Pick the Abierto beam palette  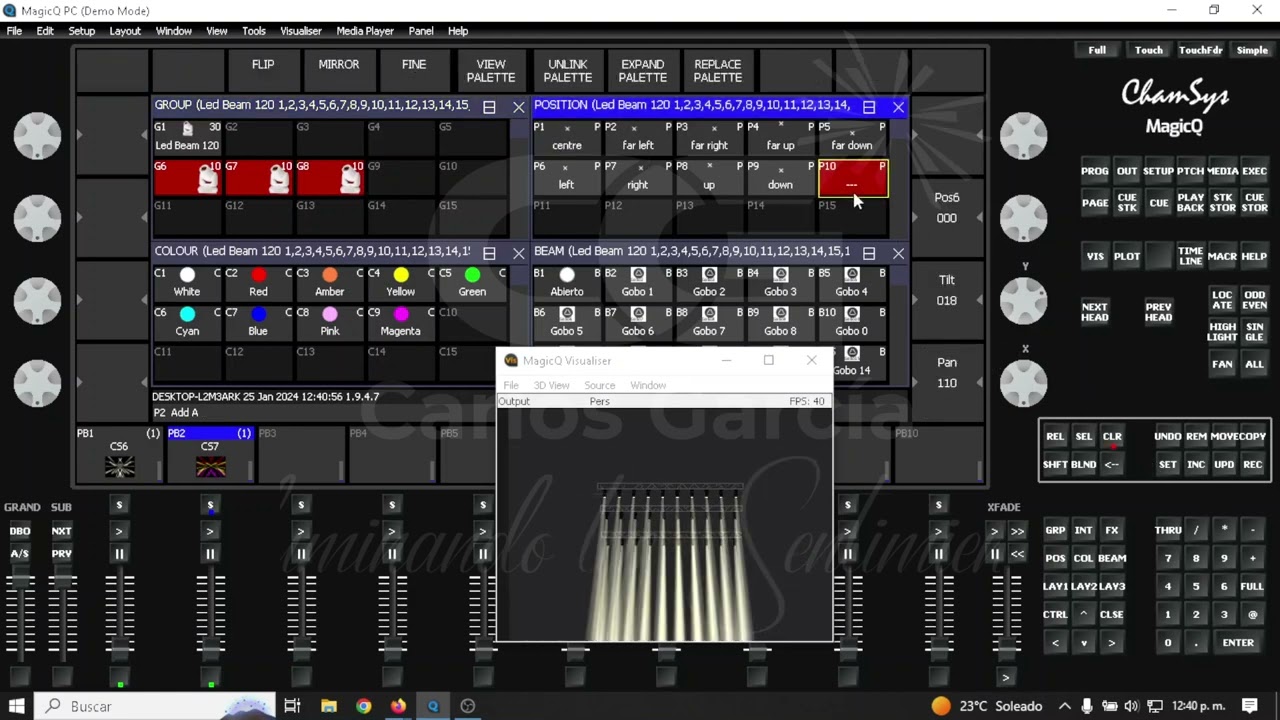(x=567, y=282)
